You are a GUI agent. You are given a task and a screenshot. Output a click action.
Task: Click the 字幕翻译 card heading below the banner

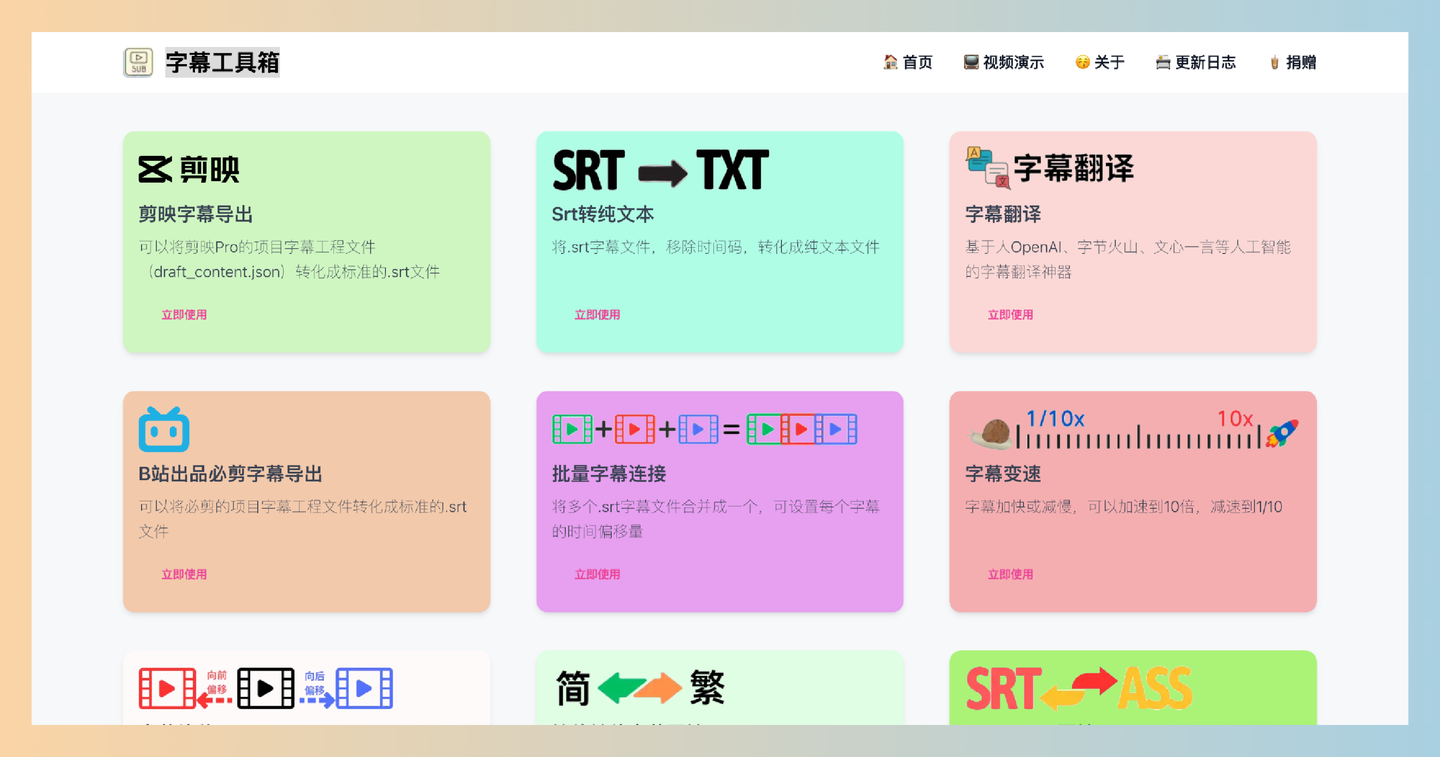pyautogui.click(x=1003, y=215)
